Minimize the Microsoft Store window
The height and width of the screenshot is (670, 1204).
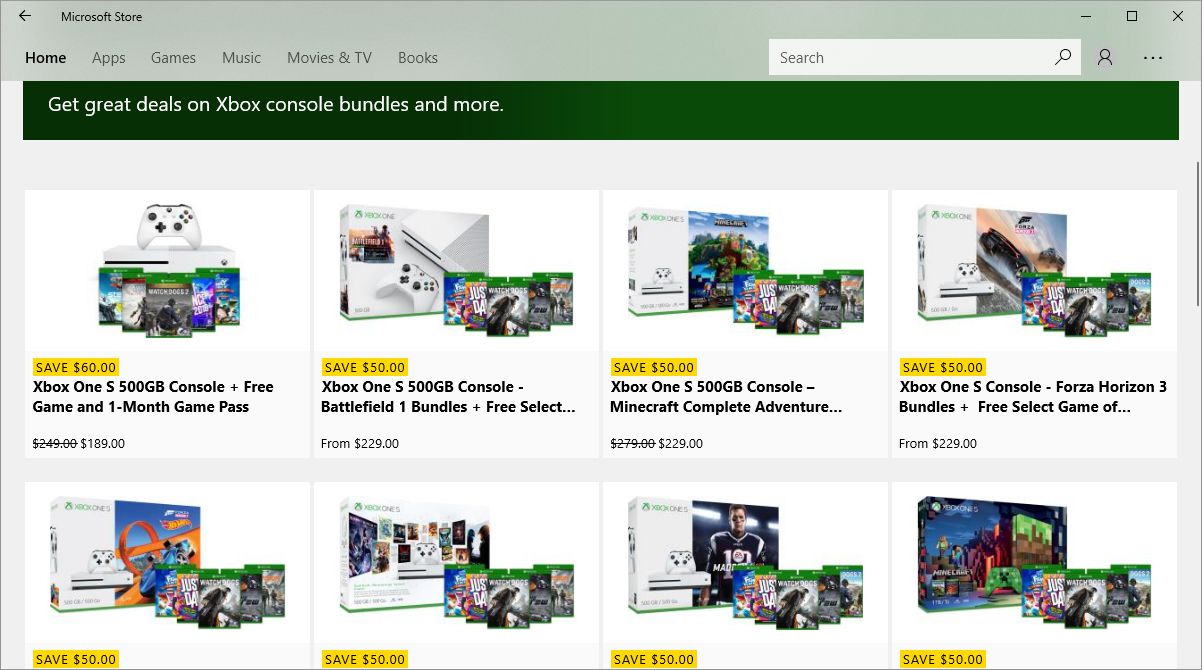1086,16
